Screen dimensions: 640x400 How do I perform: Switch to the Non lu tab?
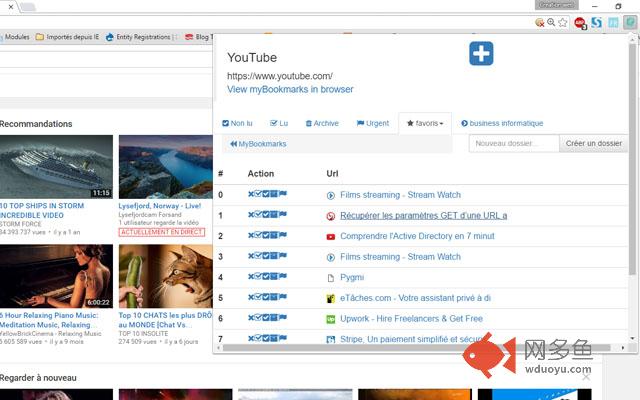[x=237, y=124]
